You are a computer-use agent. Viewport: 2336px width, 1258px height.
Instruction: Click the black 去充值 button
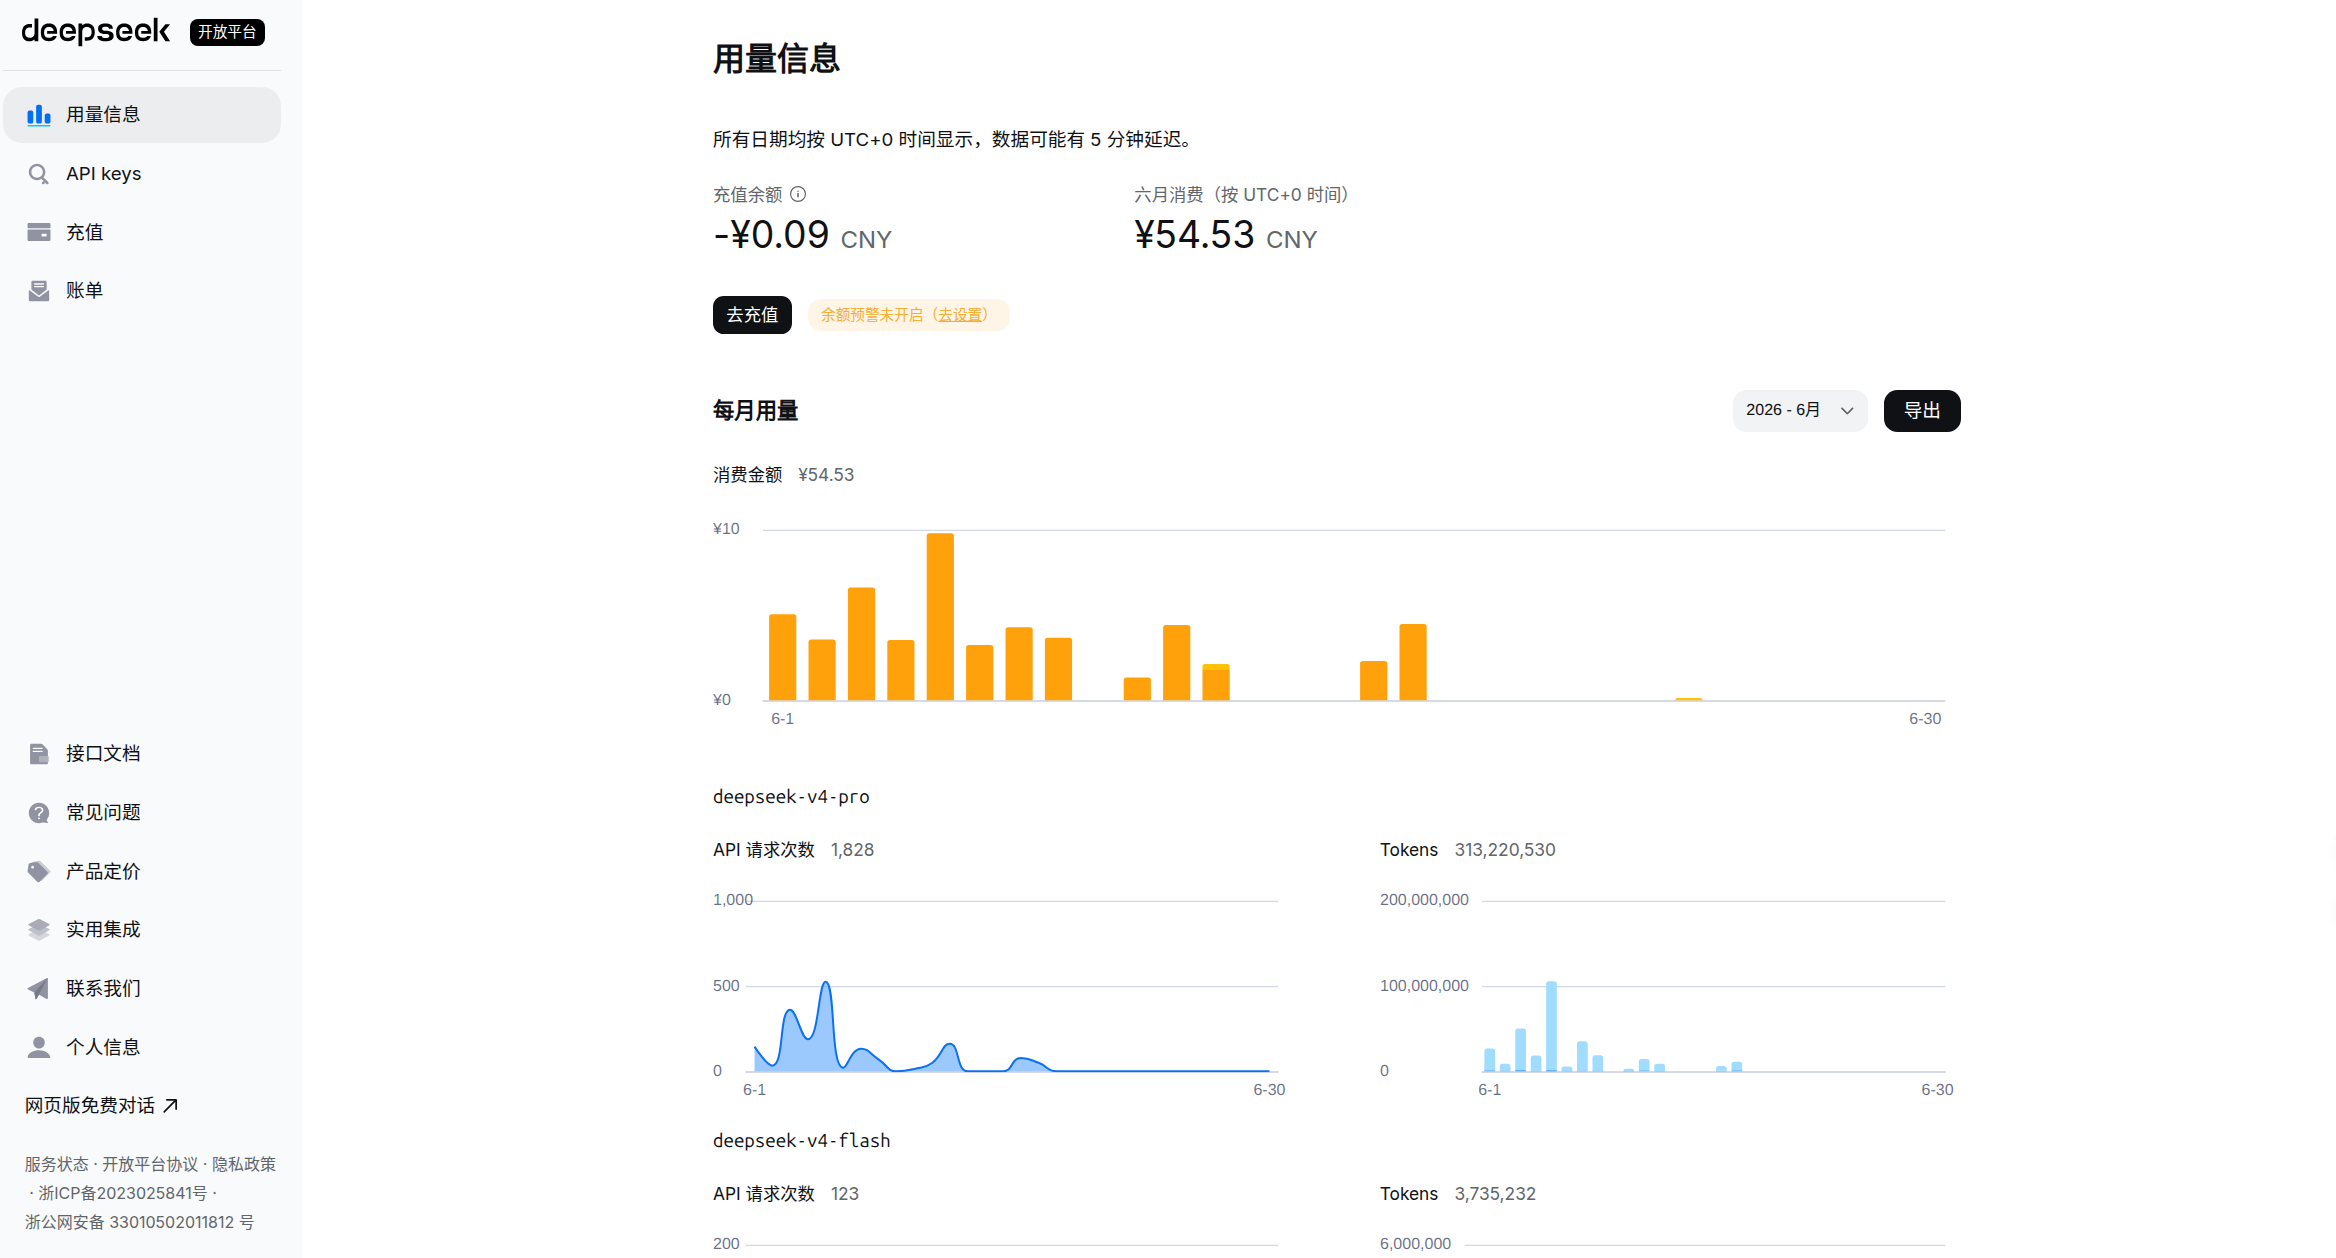click(752, 315)
